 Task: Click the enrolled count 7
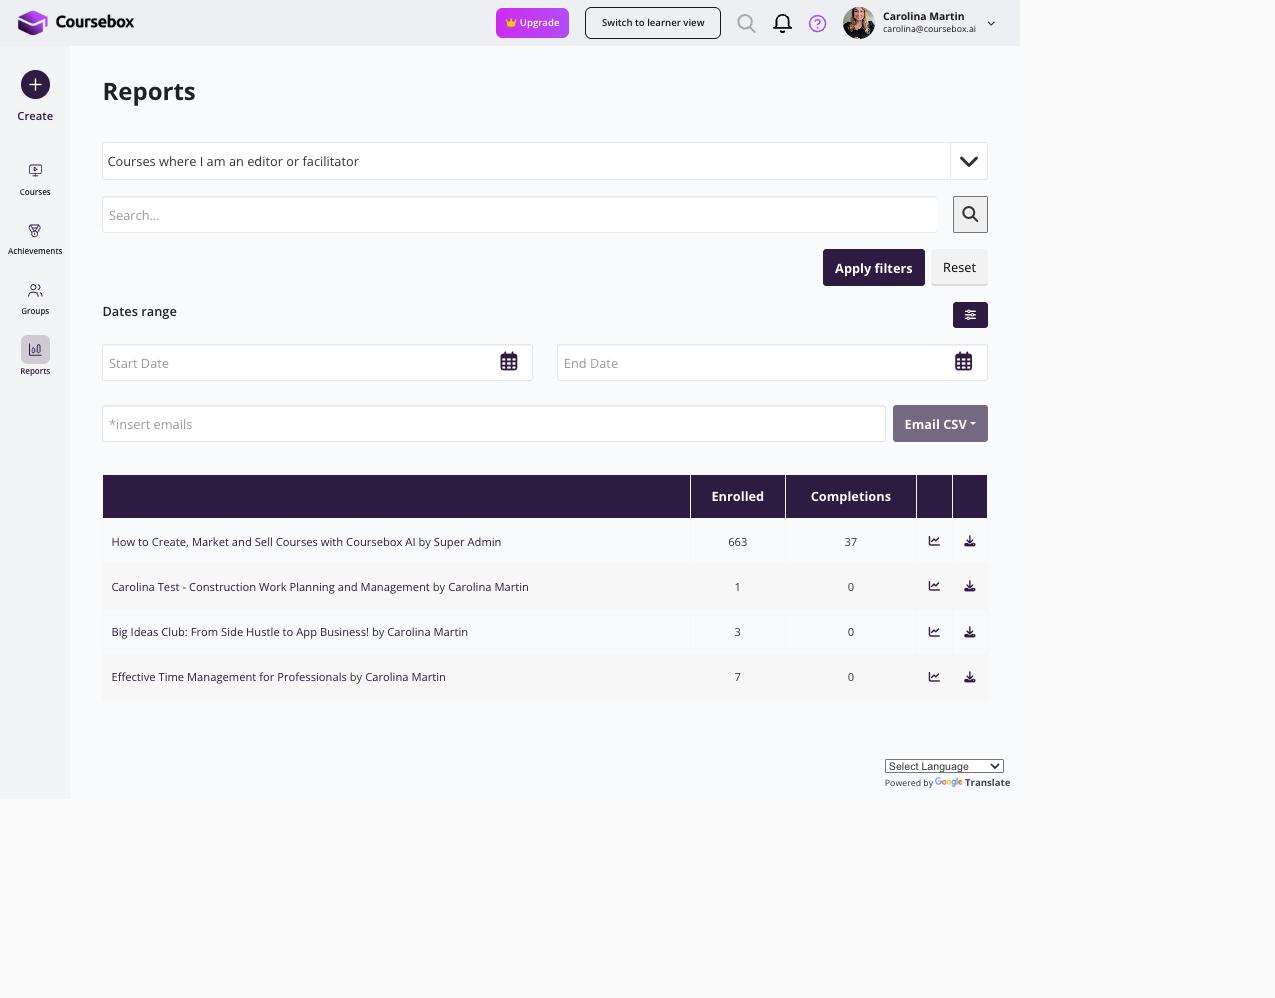(738, 677)
